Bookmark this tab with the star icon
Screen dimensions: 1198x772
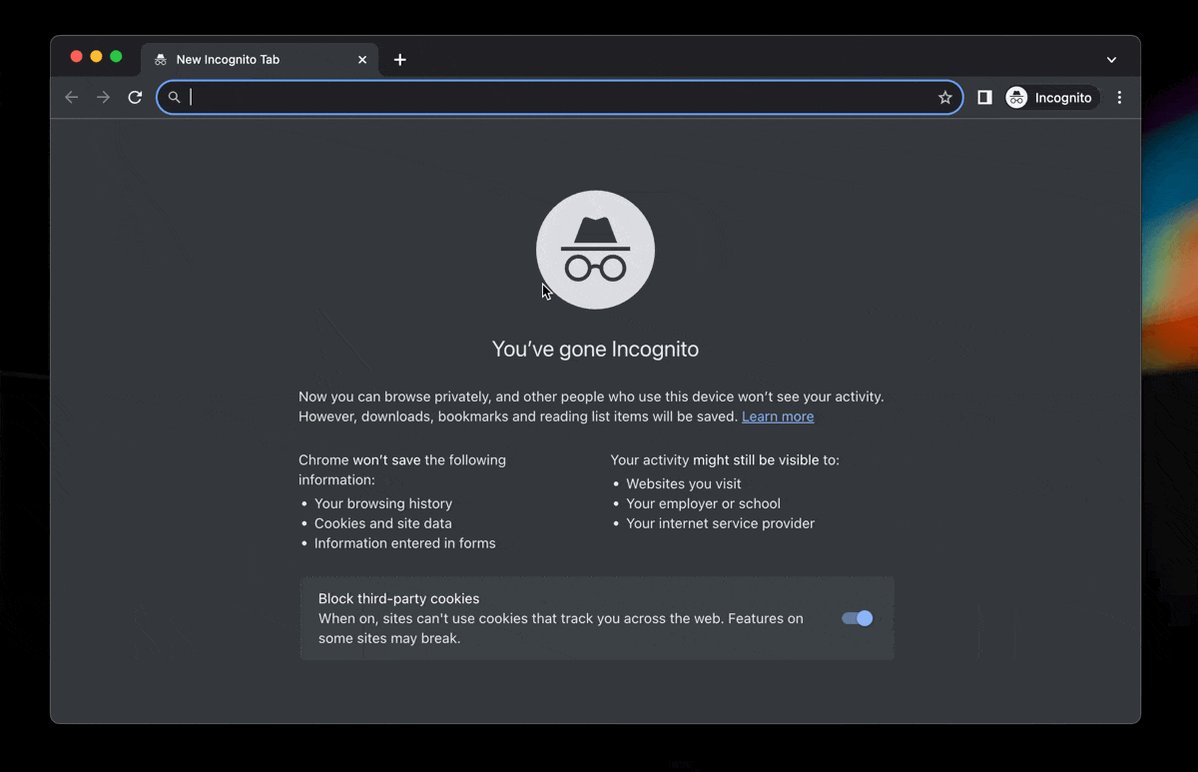point(945,97)
